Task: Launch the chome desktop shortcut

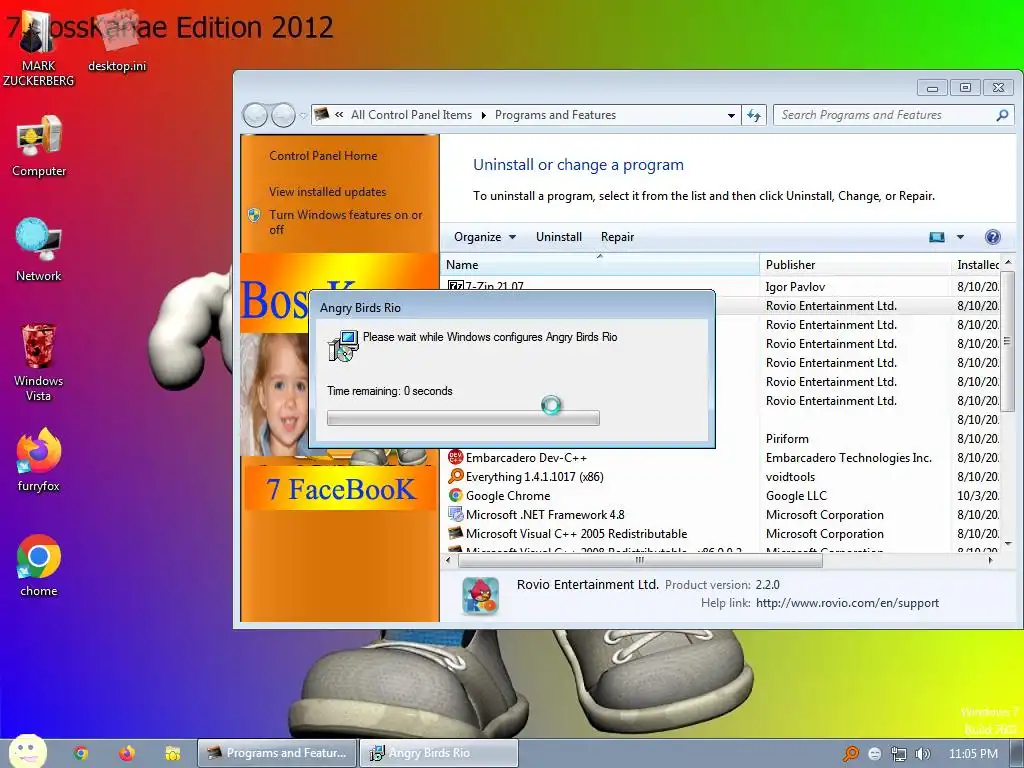Action: pyautogui.click(x=39, y=566)
